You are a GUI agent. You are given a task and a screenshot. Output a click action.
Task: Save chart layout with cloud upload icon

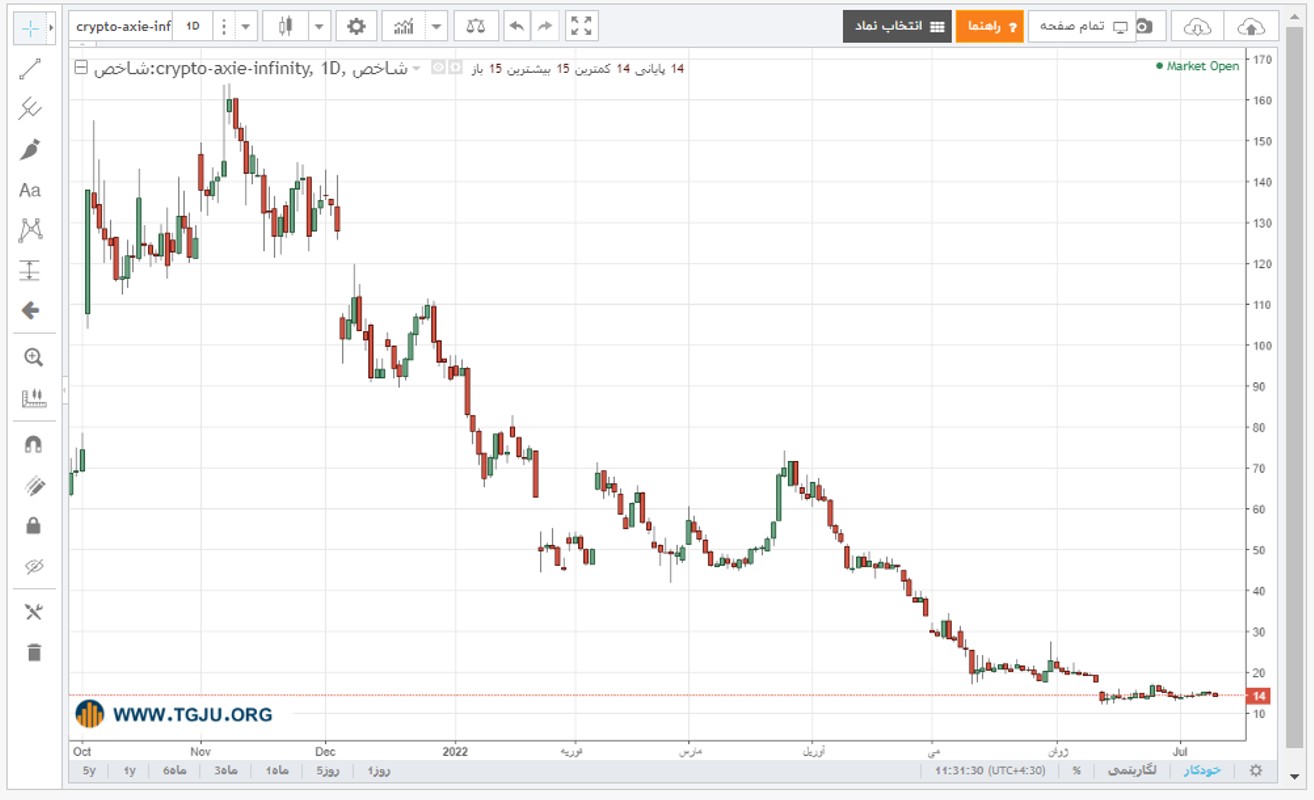click(x=1251, y=27)
